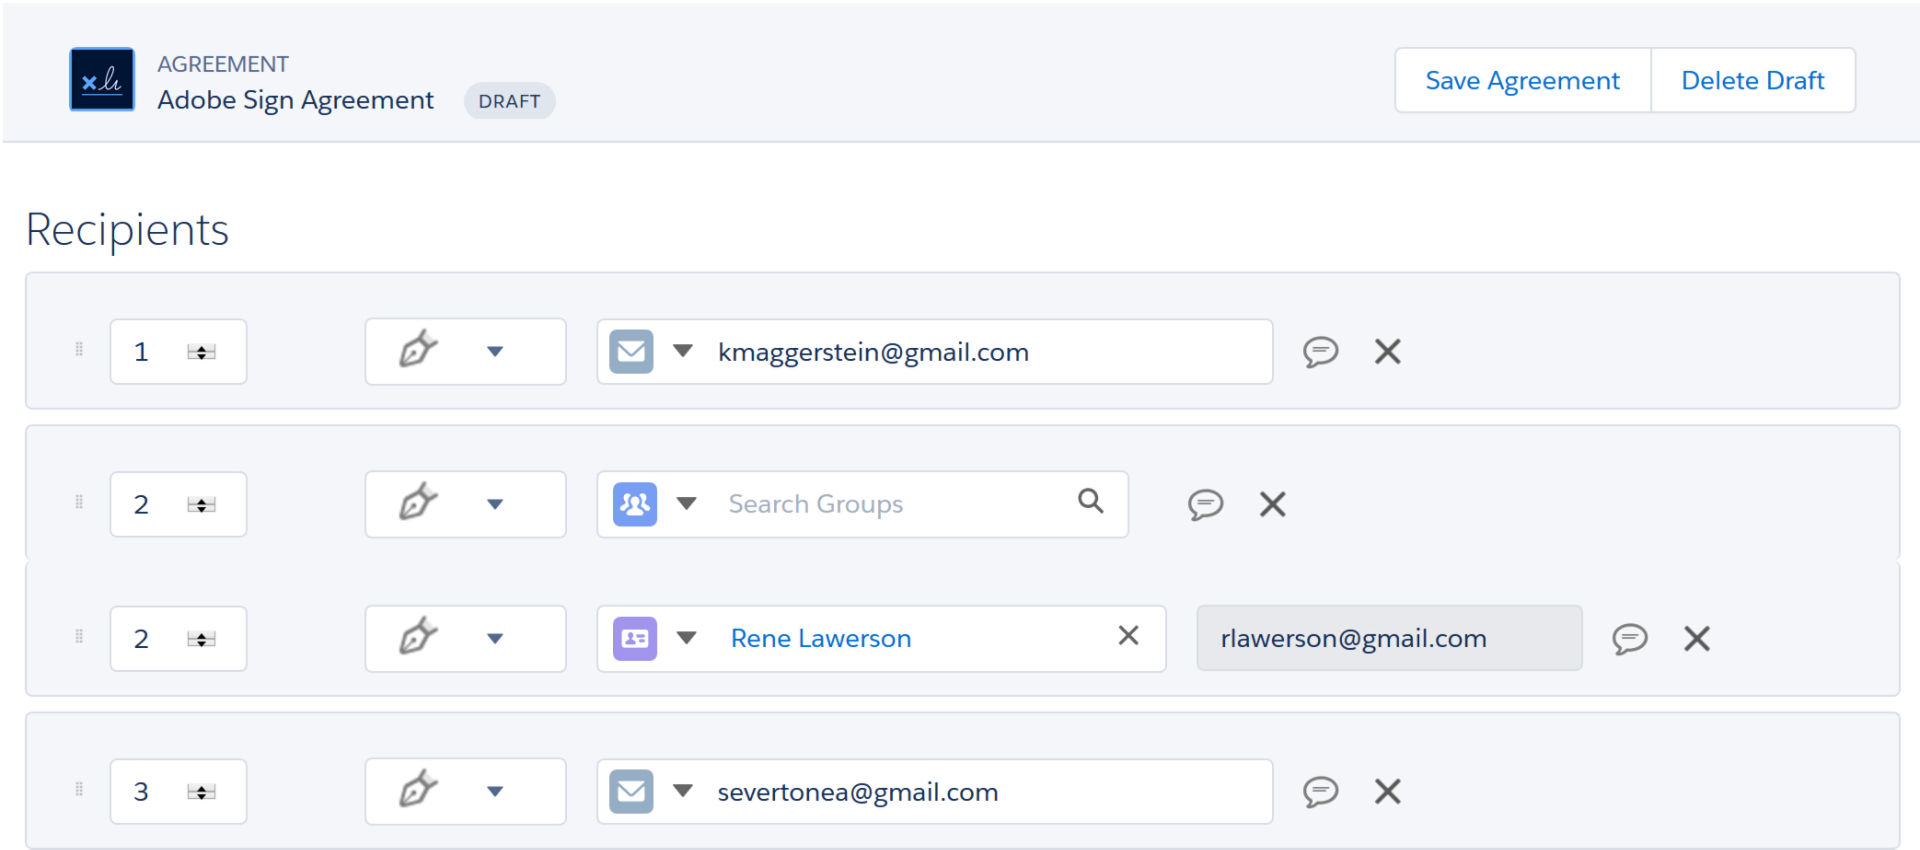The height and width of the screenshot is (850, 1920).
Task: Click the Save Agreement button
Action: (1522, 80)
